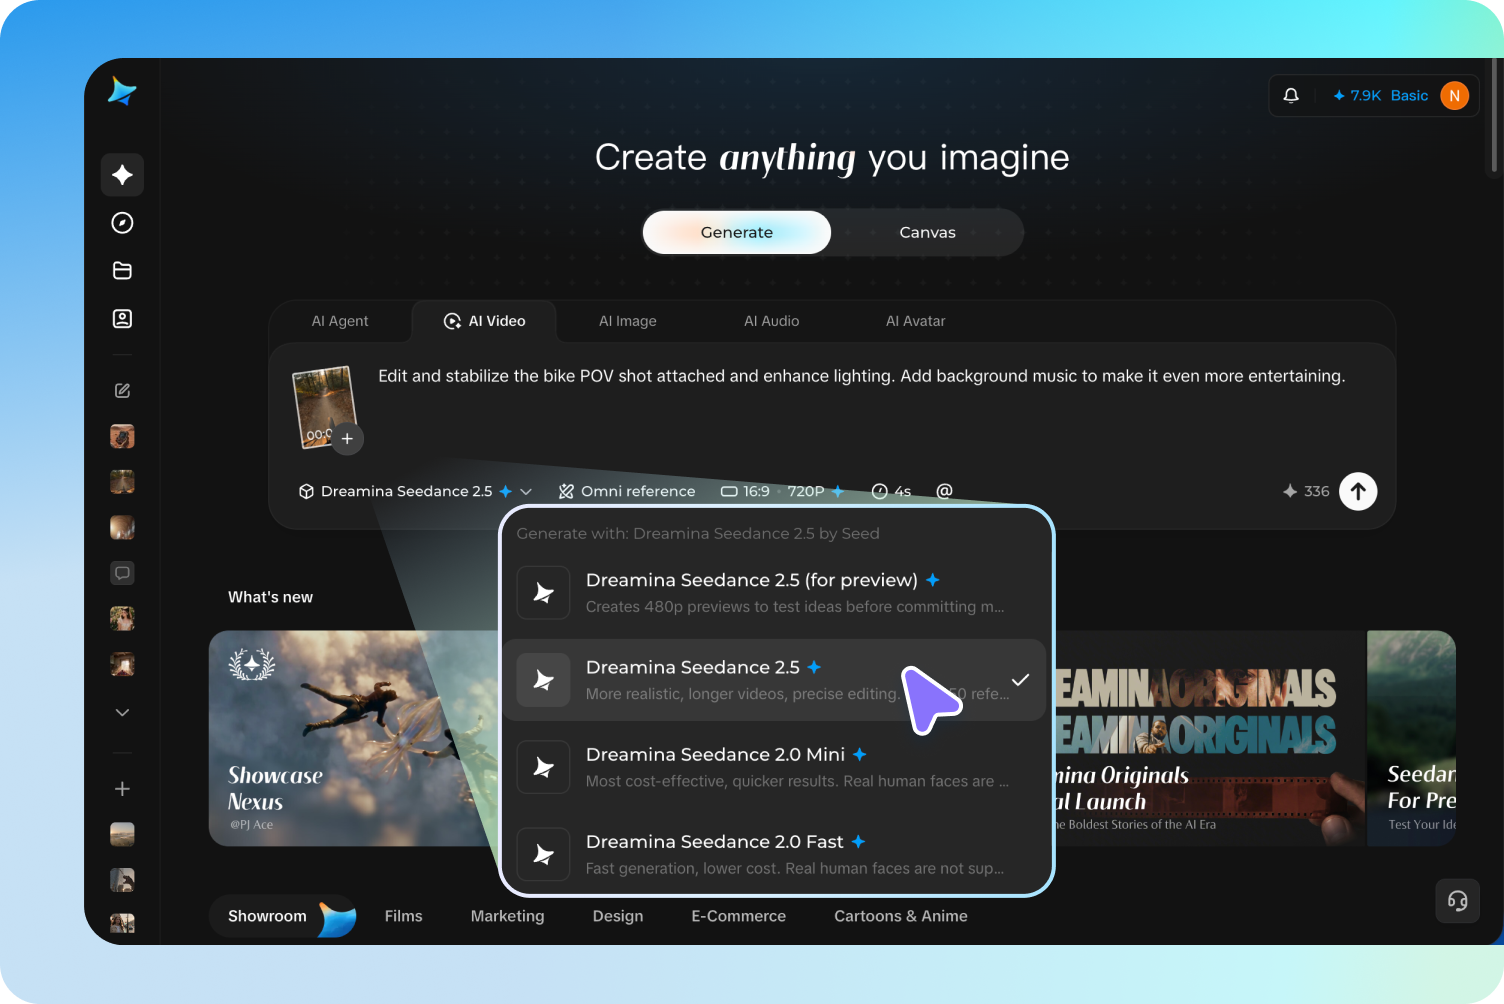Open the sparkle Create icon in the sidebar
The height and width of the screenshot is (1004, 1504).
[x=122, y=175]
